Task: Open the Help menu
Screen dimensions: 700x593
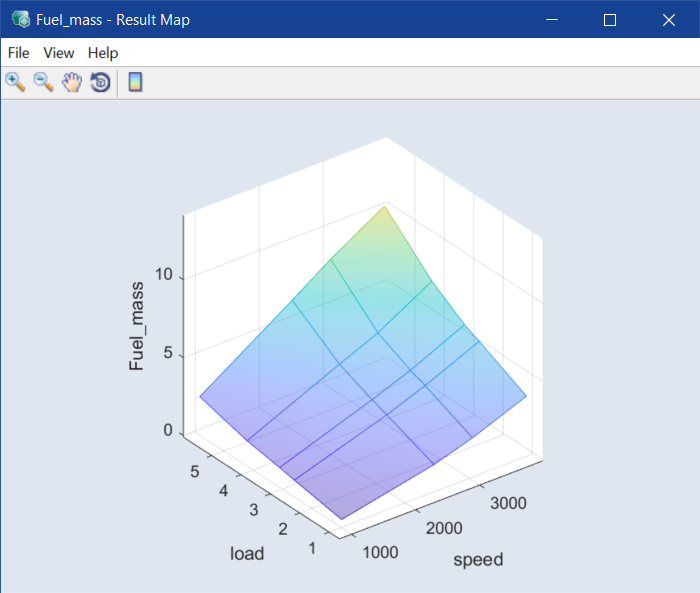Action: tap(102, 53)
